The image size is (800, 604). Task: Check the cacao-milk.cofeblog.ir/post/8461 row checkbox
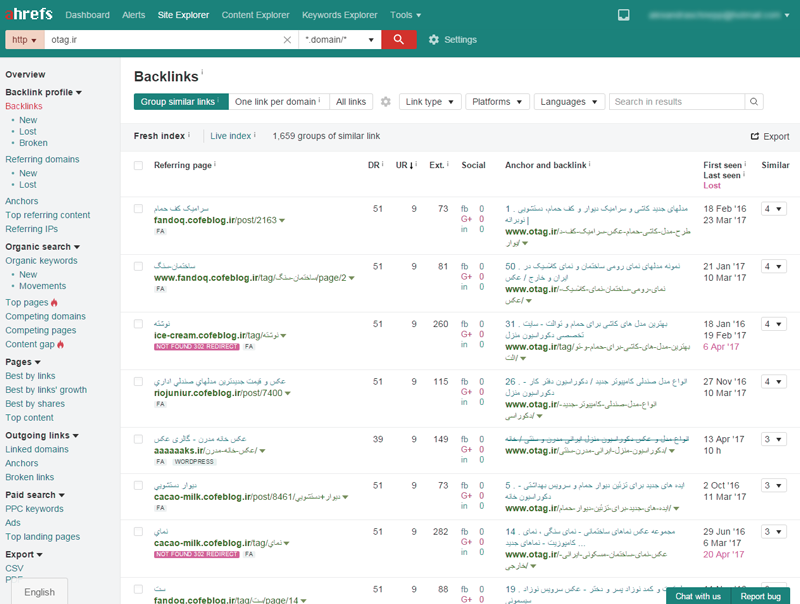(138, 485)
